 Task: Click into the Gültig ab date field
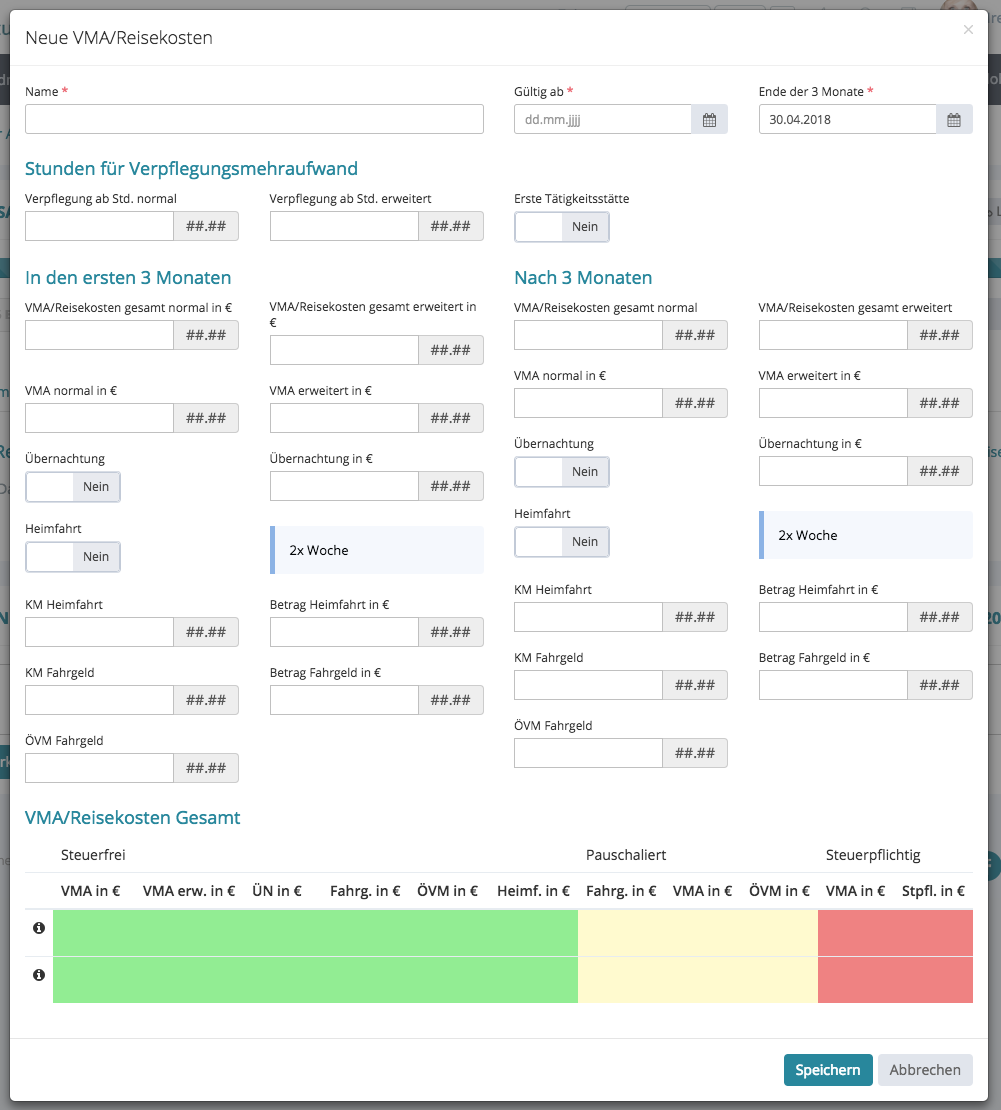(x=602, y=120)
